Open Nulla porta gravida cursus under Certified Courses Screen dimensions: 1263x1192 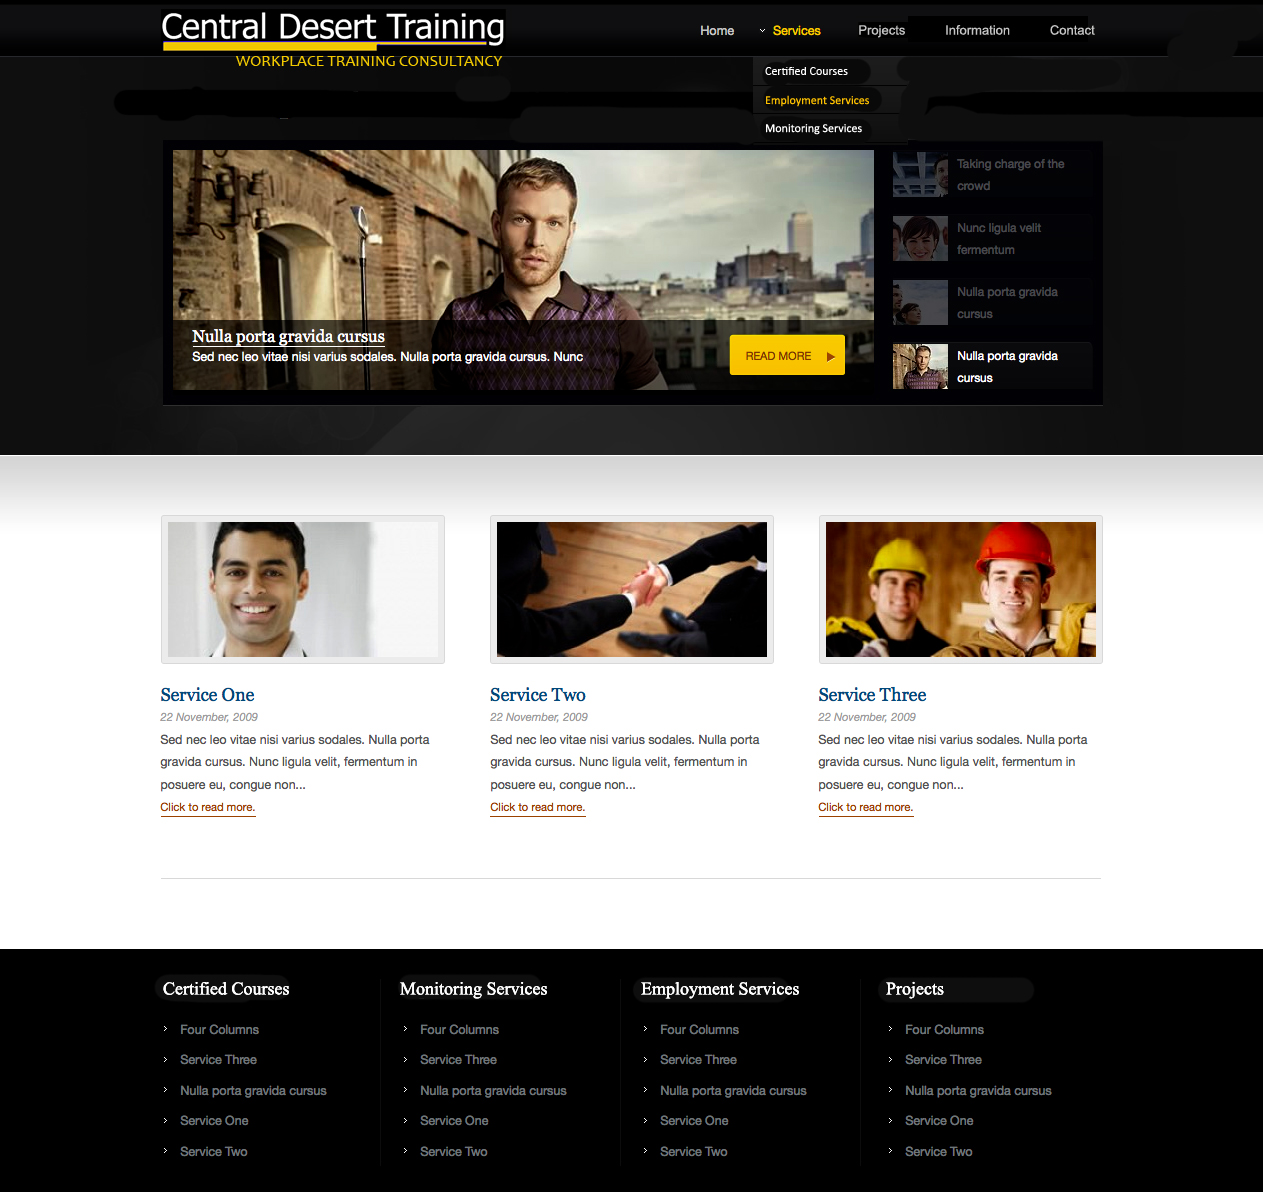coord(253,1090)
